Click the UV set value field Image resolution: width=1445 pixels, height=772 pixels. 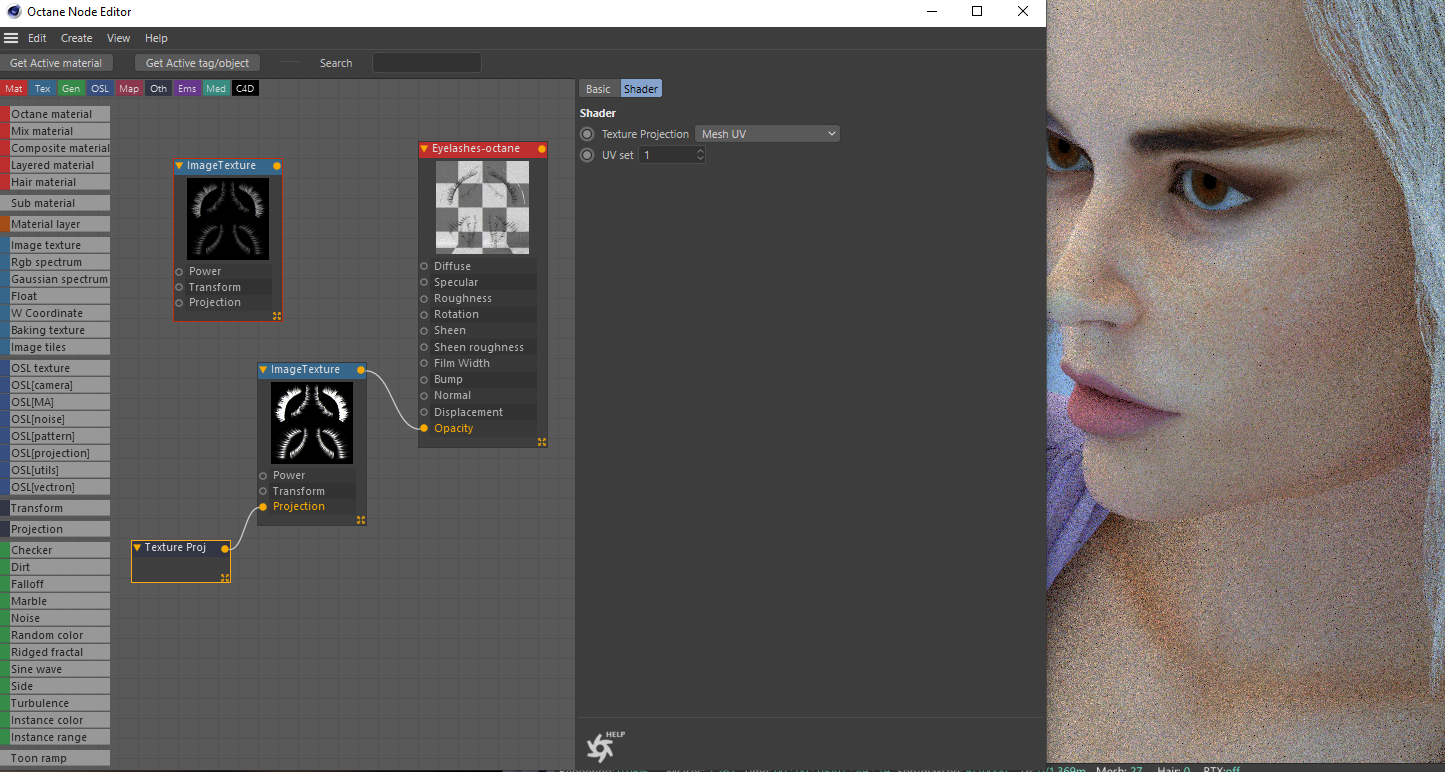(x=667, y=155)
